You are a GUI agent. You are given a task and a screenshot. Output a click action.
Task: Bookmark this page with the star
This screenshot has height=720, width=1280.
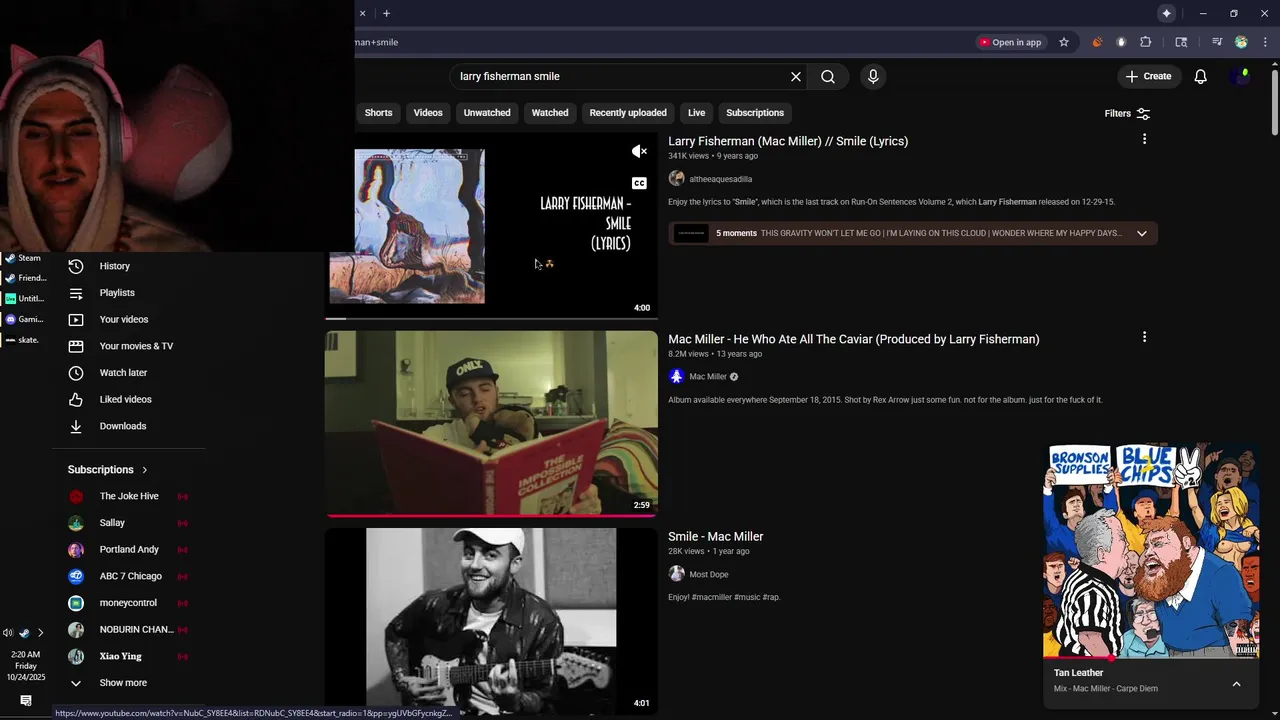coord(1064,42)
